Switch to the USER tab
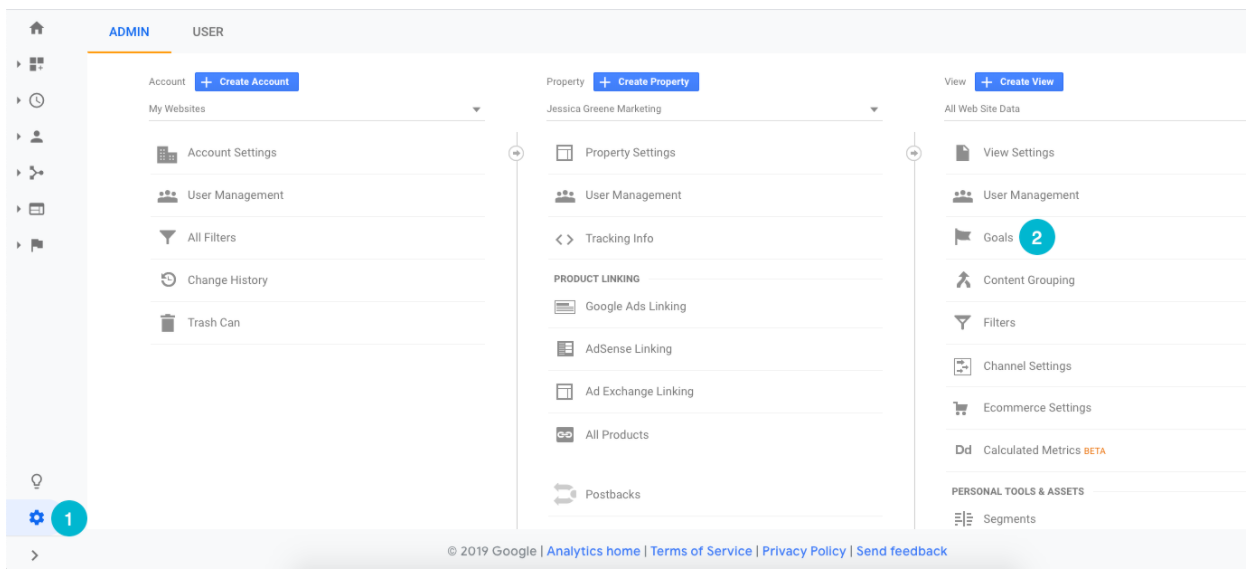The image size is (1255, 576). [x=208, y=32]
